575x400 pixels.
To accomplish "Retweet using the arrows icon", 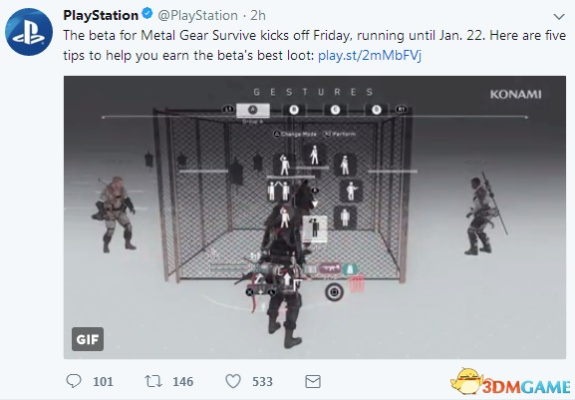I will click(x=153, y=381).
